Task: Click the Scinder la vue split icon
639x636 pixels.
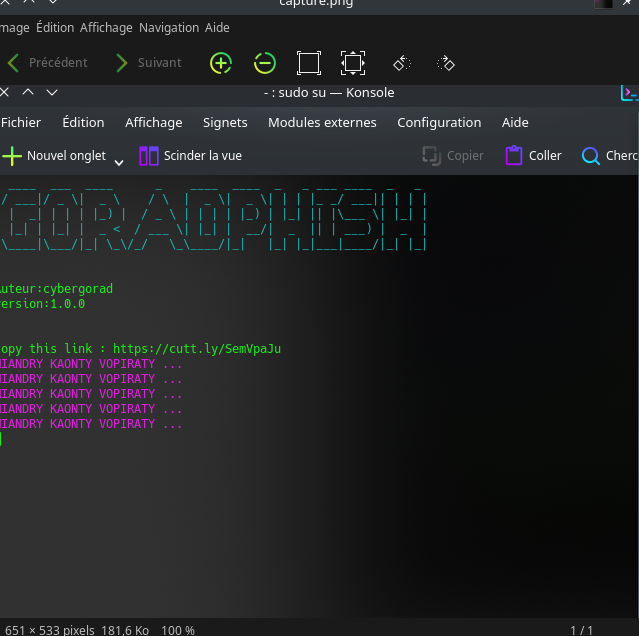Action: point(149,156)
